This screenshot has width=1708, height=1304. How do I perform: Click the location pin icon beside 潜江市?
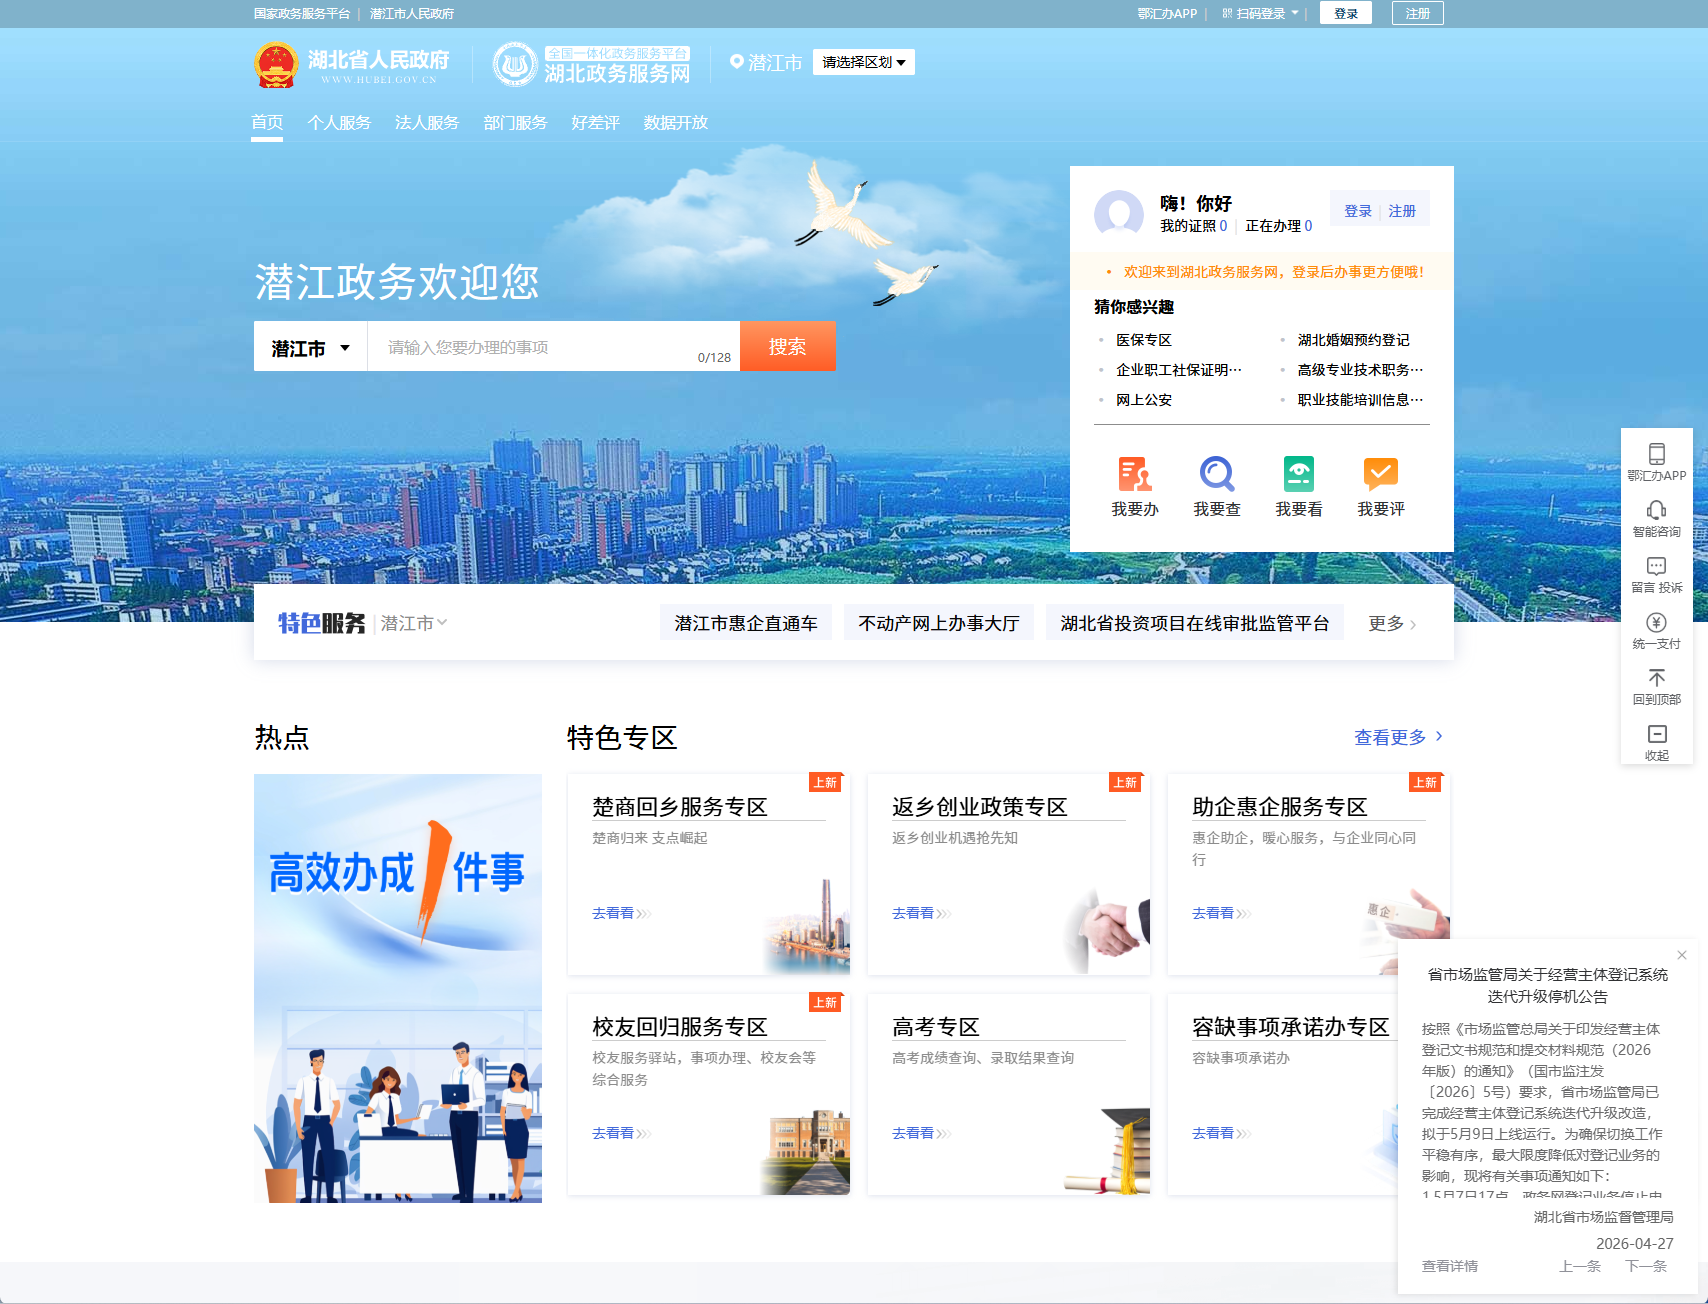coord(737,62)
